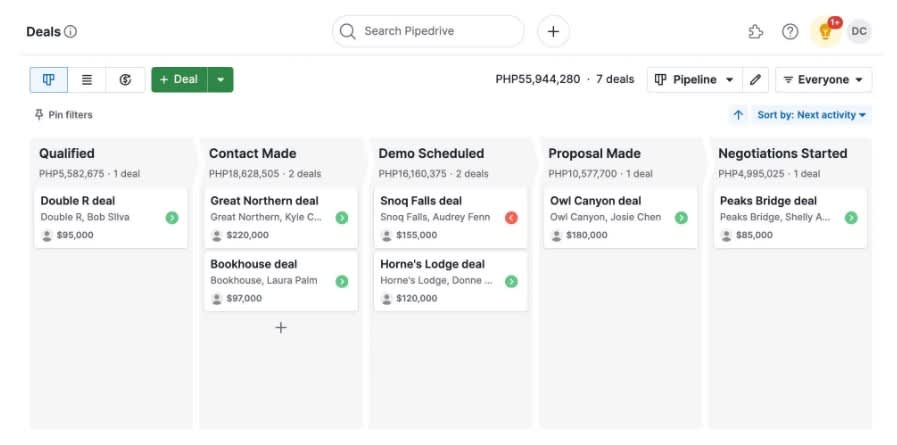The width and height of the screenshot is (897, 445).
Task: Click the quick add plus button
Action: point(553,31)
